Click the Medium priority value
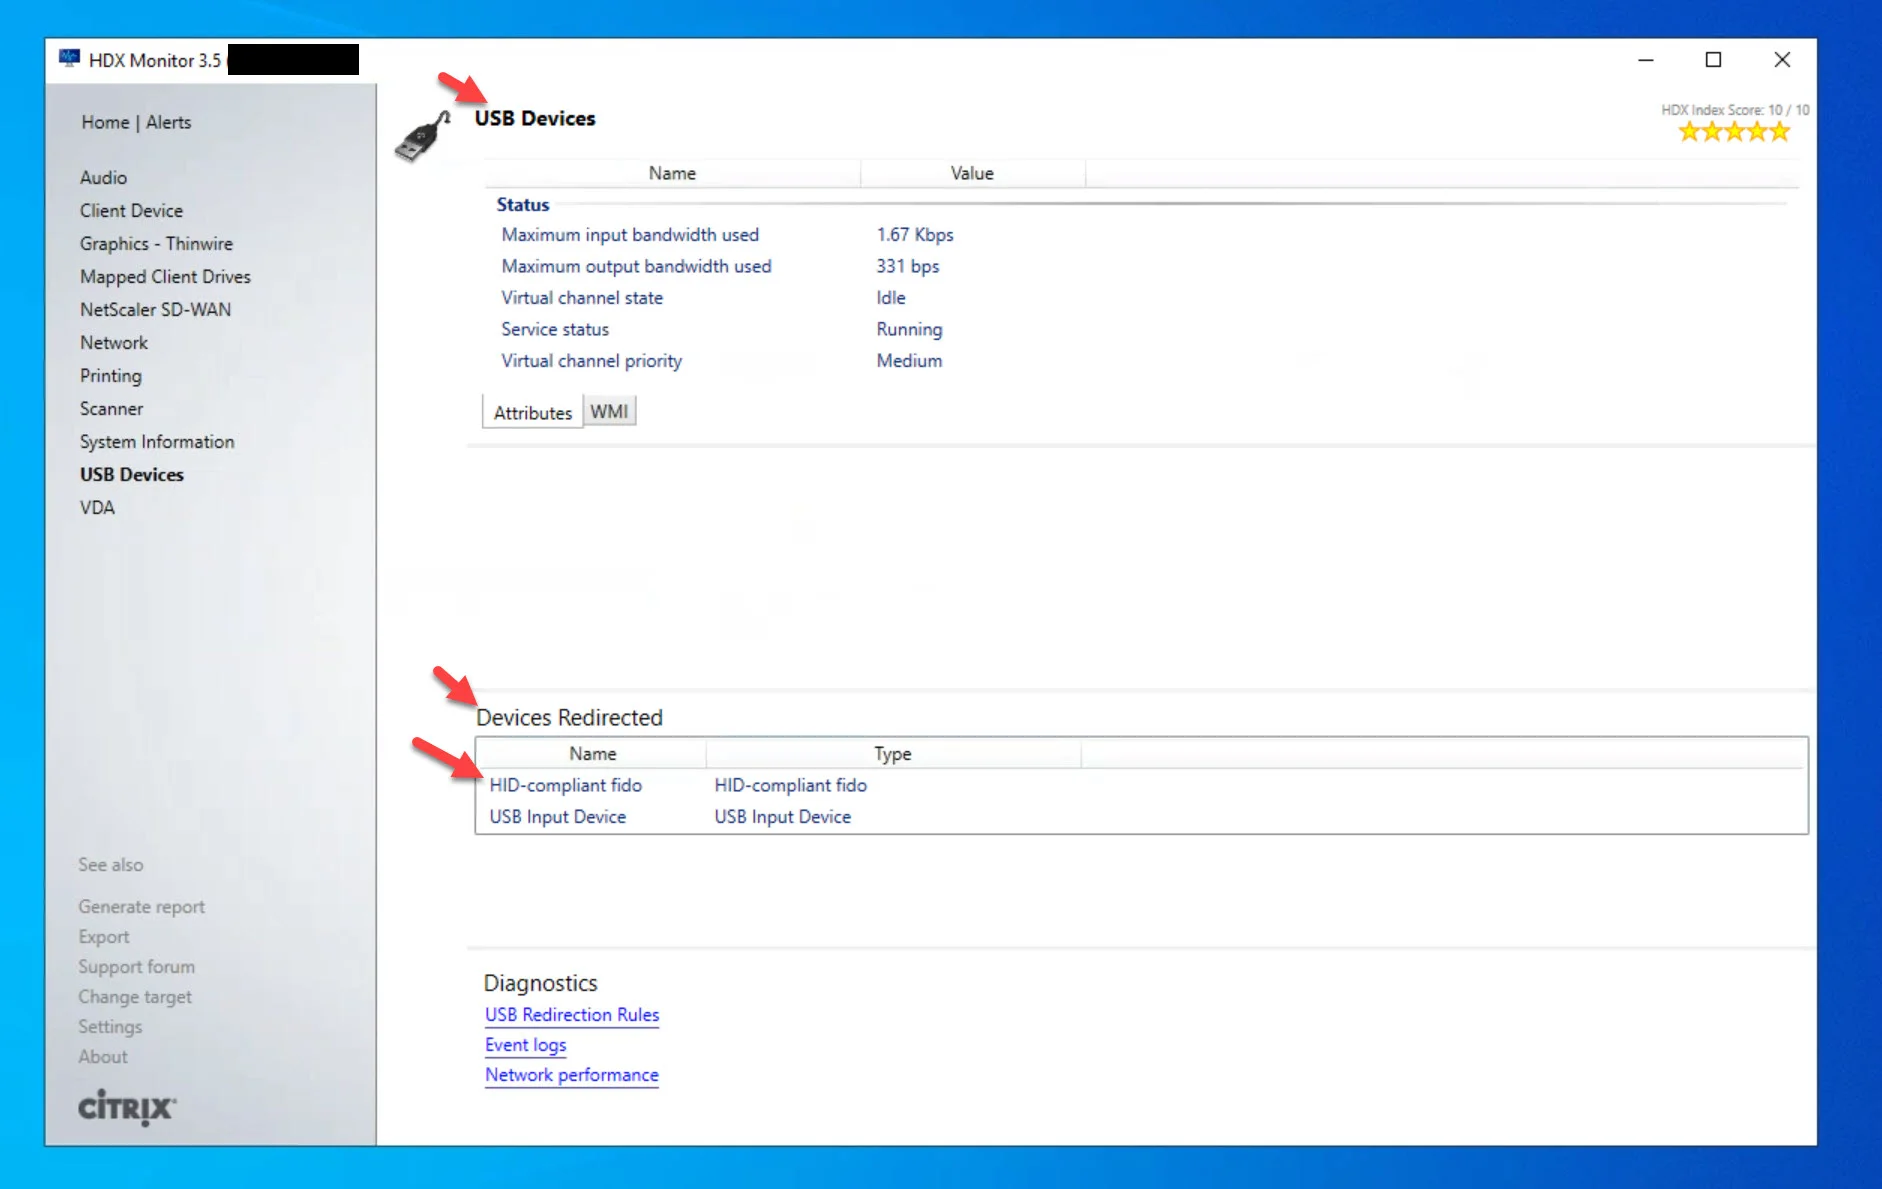 (908, 360)
